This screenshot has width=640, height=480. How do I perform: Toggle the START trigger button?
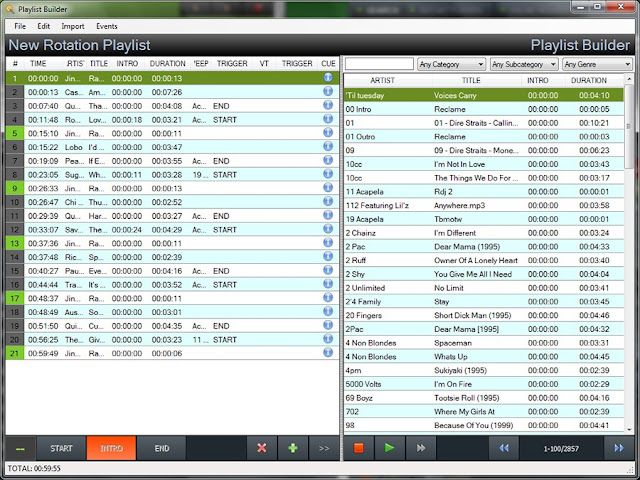[x=62, y=448]
